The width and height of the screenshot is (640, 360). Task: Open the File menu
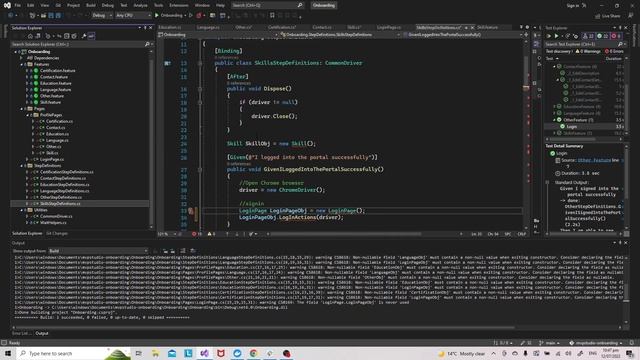pyautogui.click(x=18, y=5)
